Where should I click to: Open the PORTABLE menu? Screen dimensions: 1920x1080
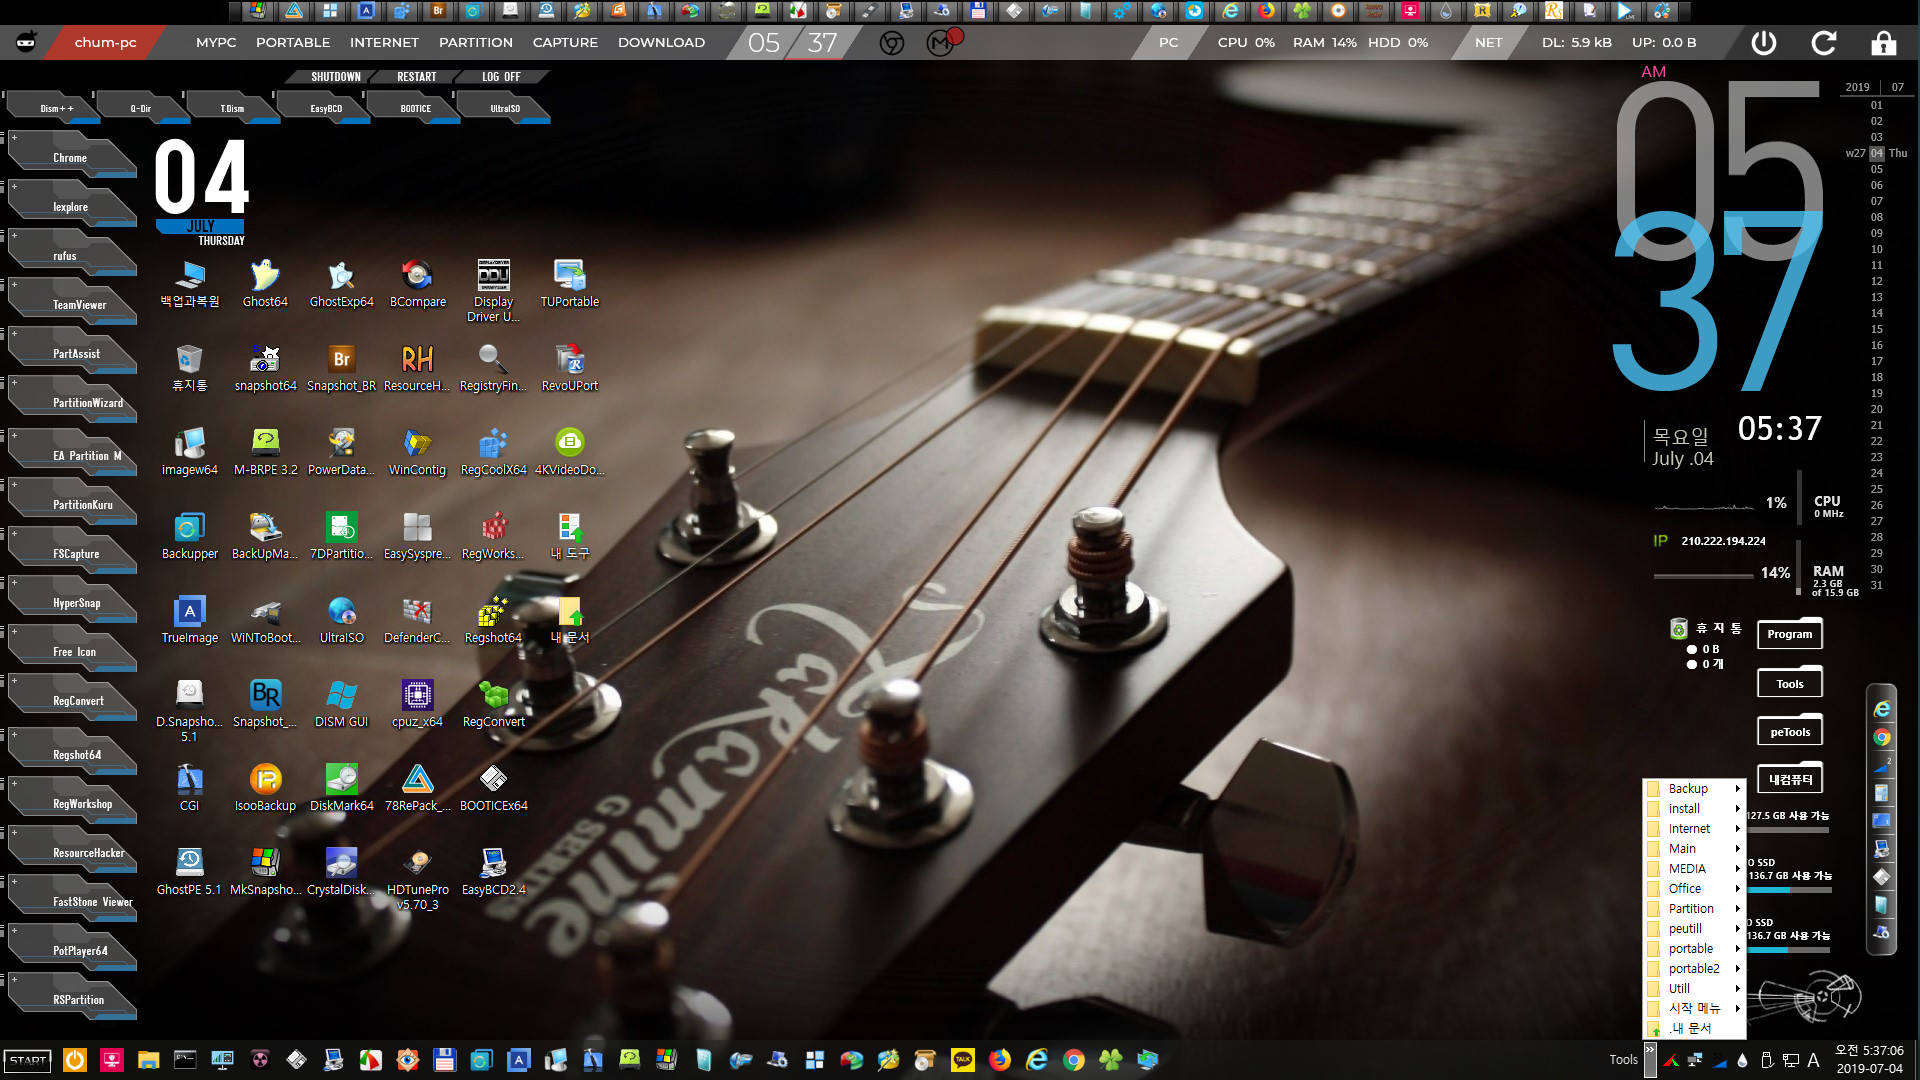point(293,43)
